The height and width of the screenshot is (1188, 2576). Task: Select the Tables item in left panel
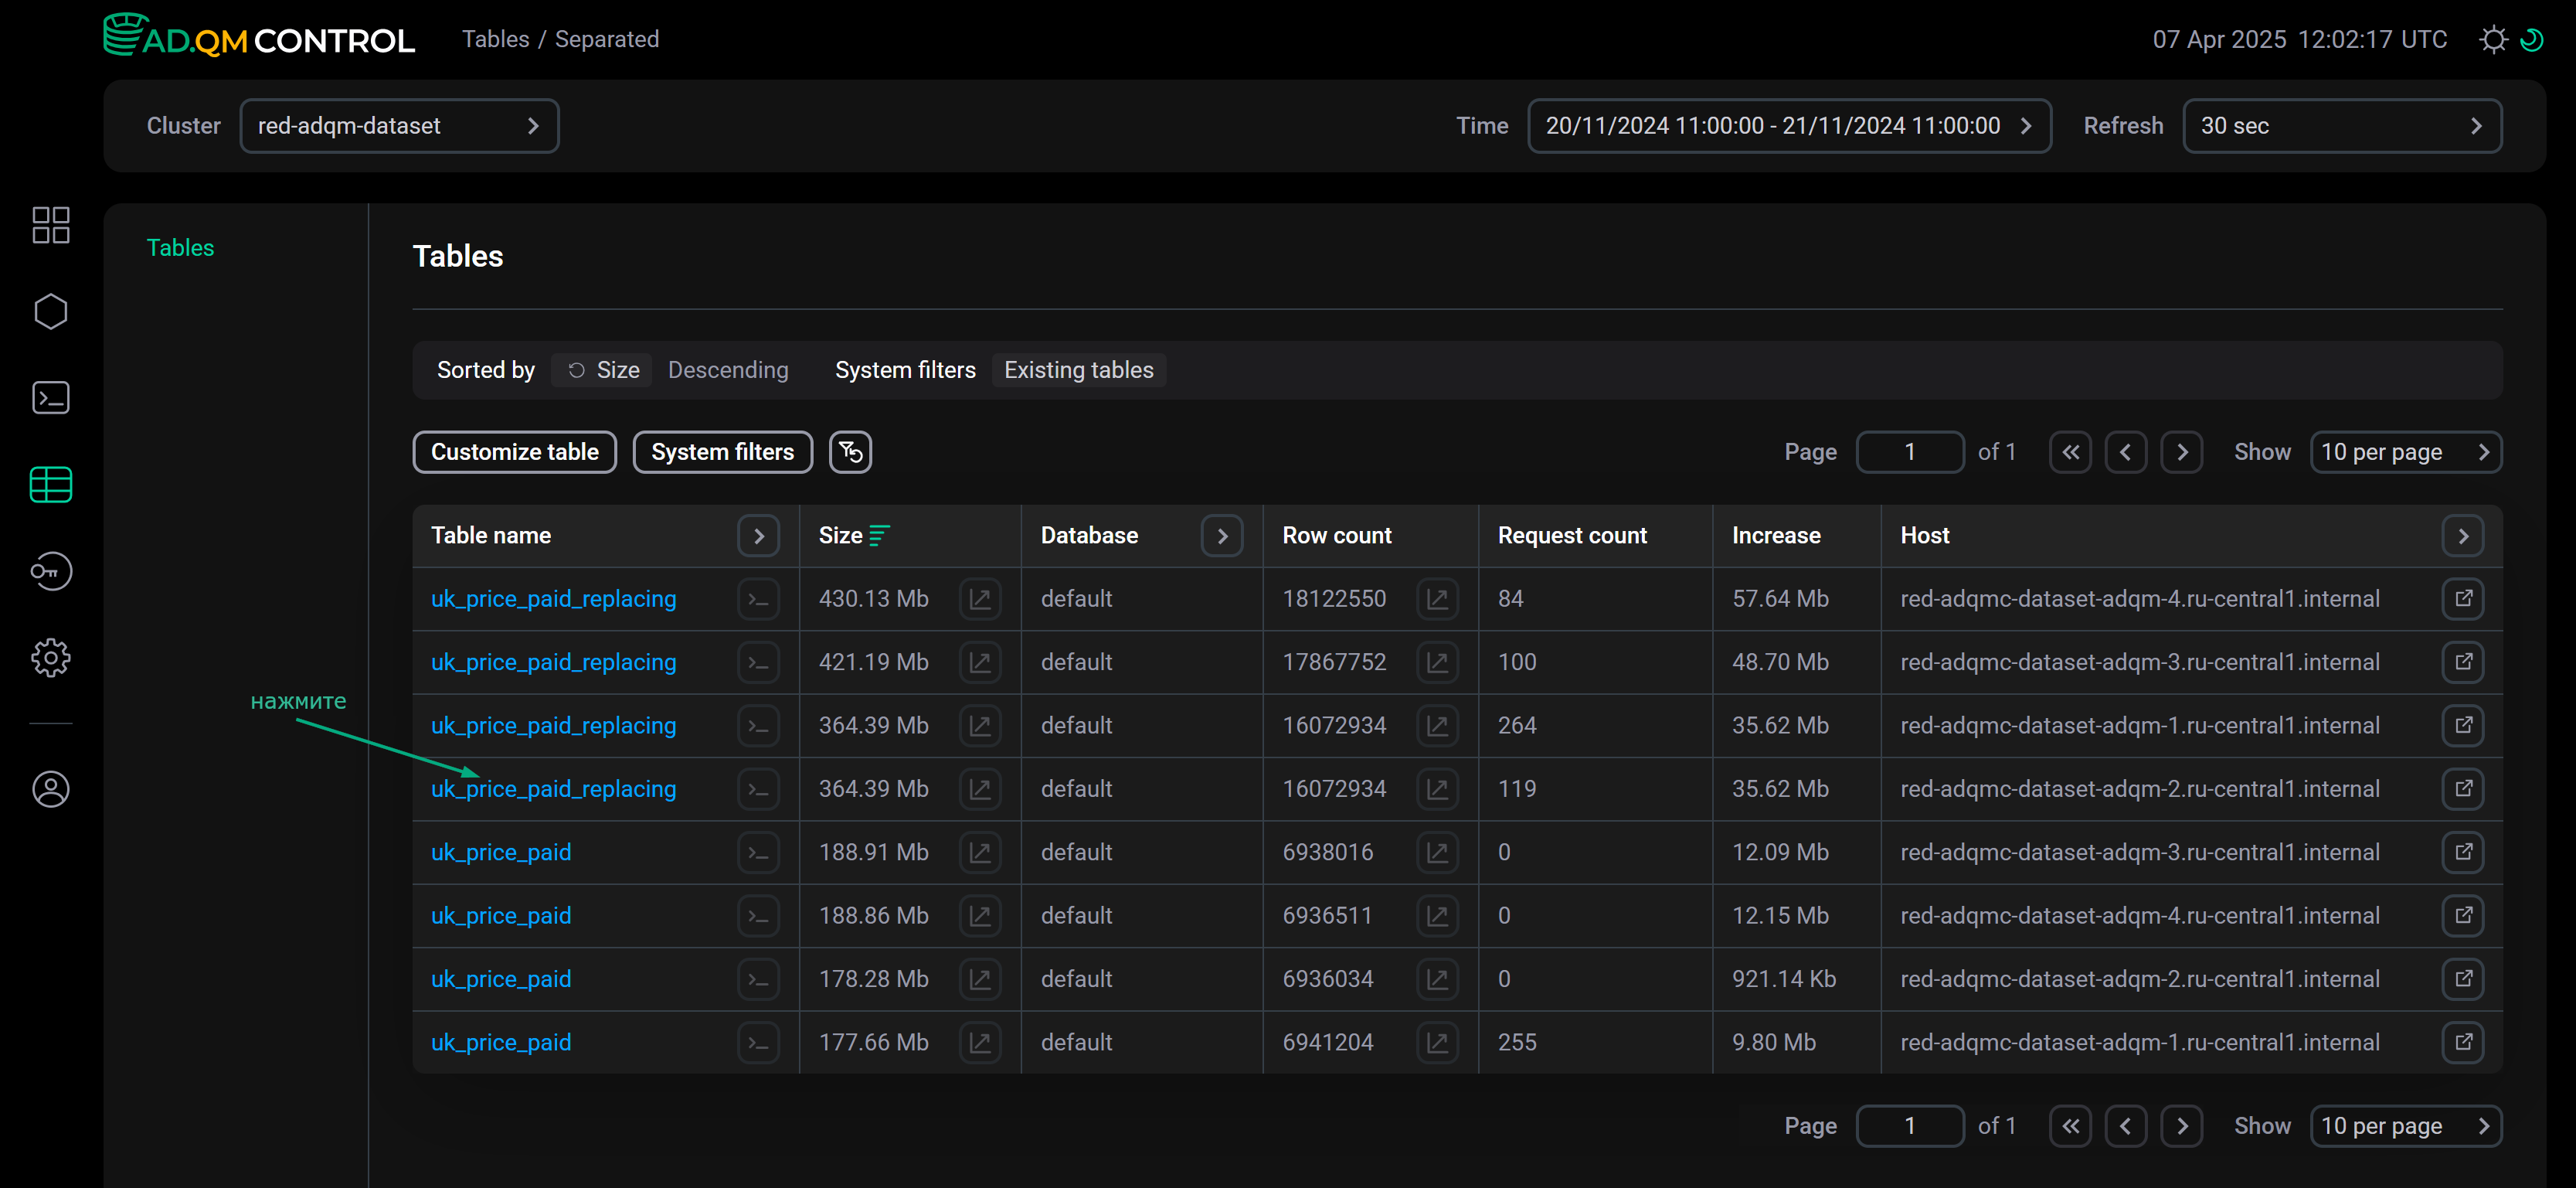[180, 248]
